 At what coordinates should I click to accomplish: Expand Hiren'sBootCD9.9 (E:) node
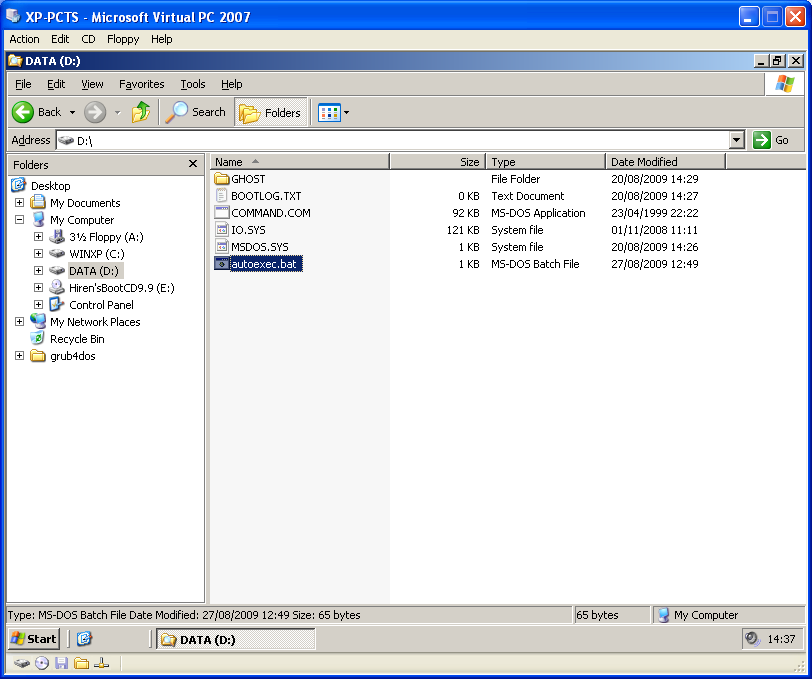[x=38, y=287]
